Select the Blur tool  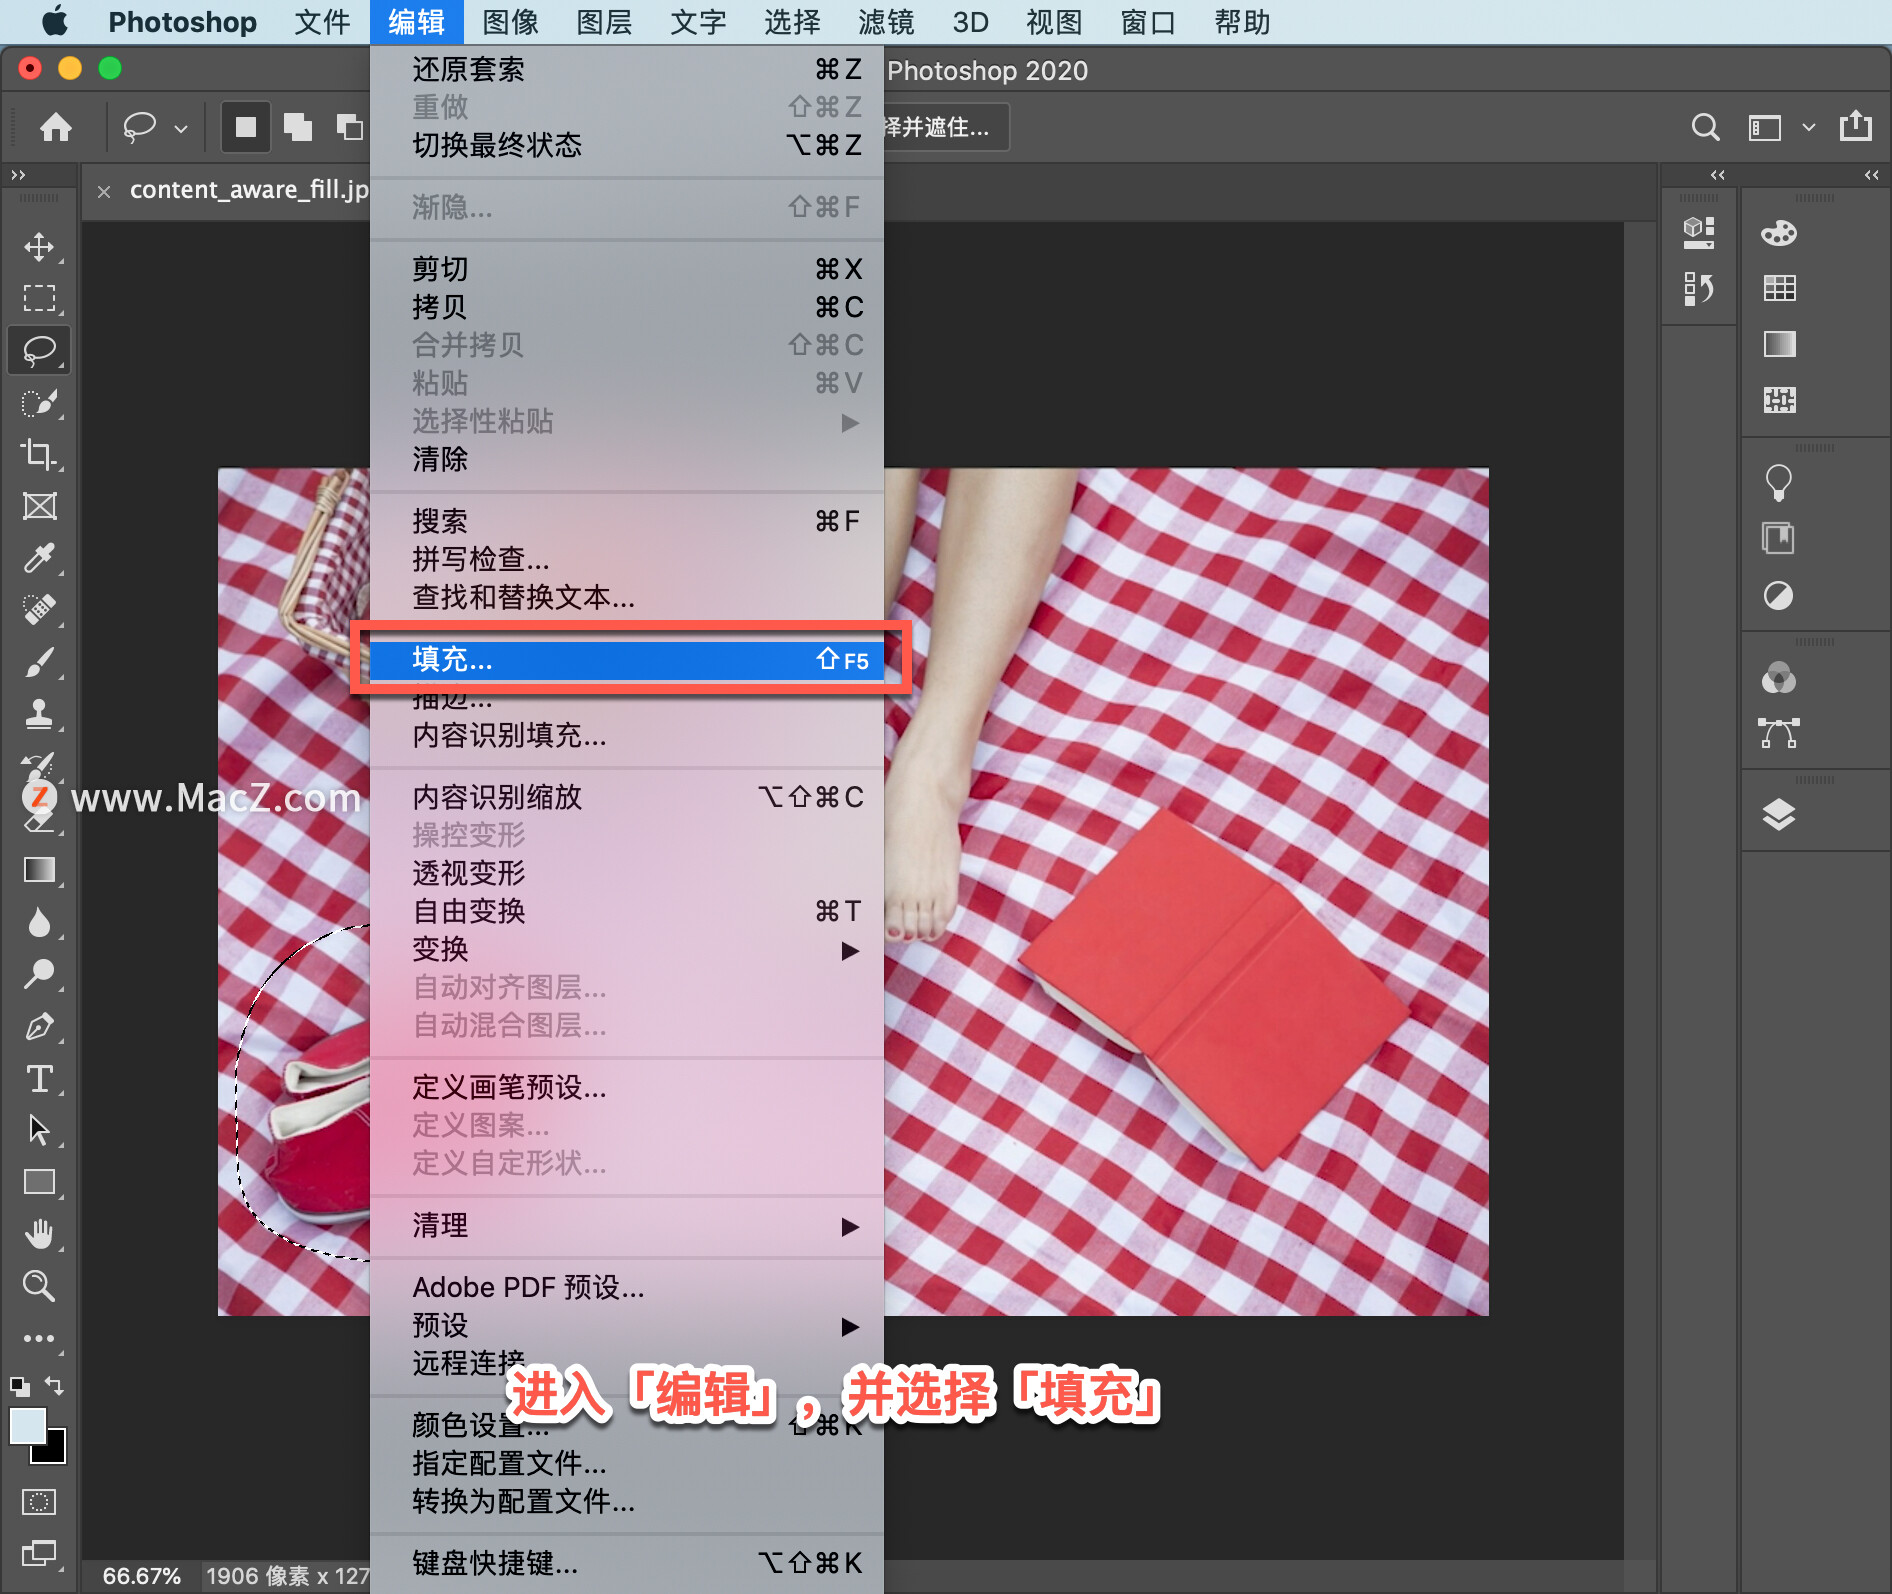pyautogui.click(x=39, y=922)
